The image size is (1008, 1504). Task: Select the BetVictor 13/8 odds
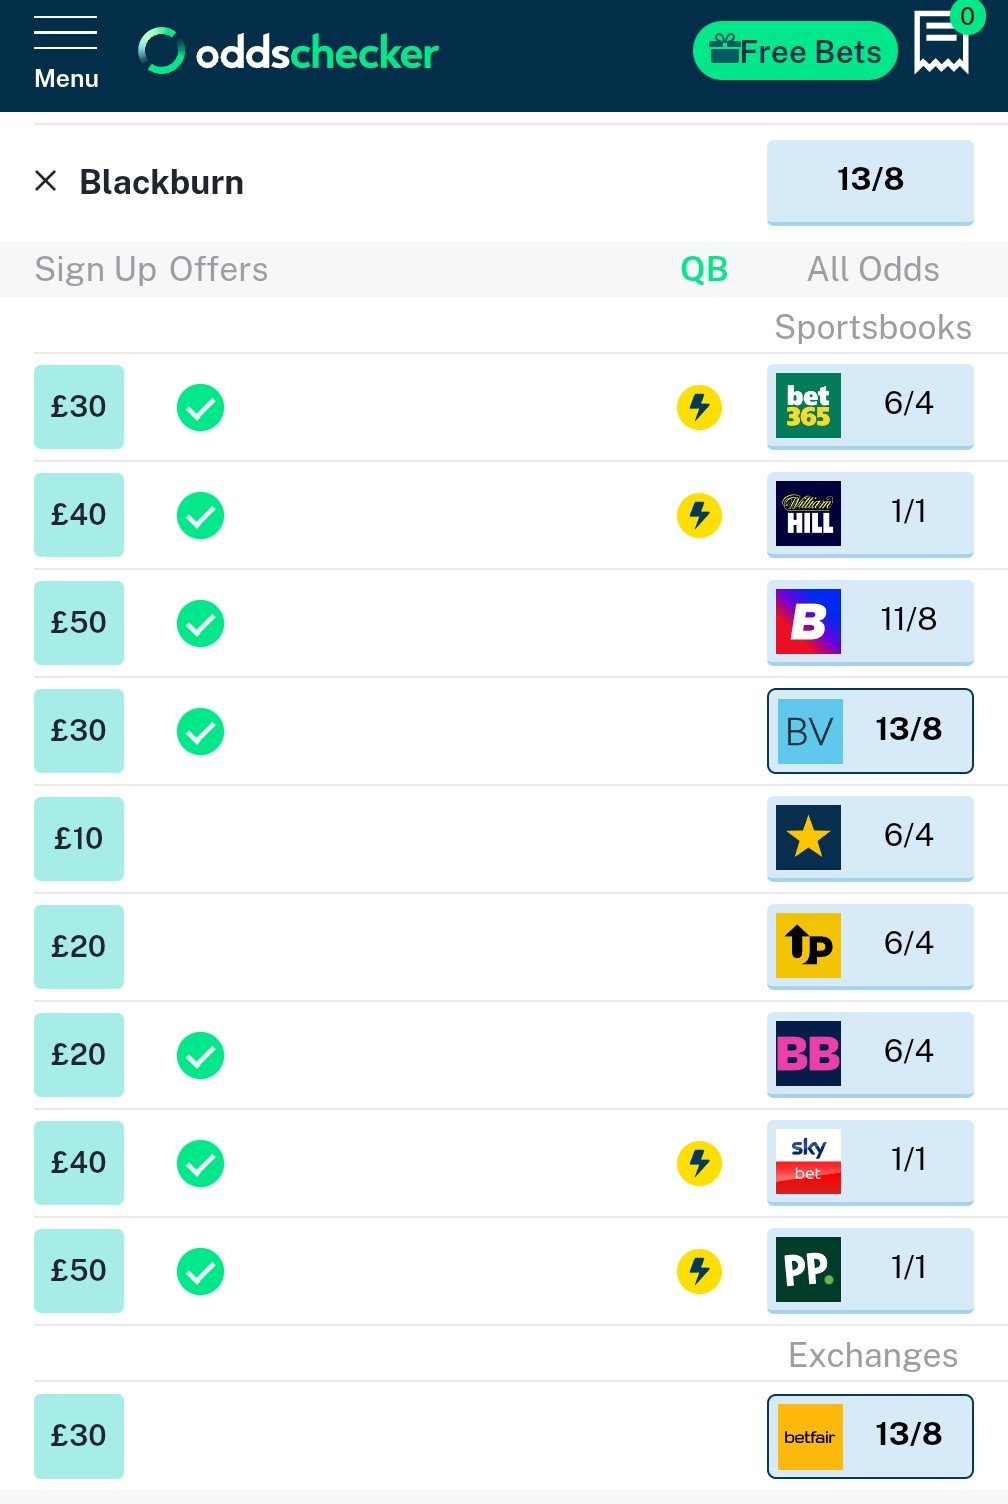(870, 730)
